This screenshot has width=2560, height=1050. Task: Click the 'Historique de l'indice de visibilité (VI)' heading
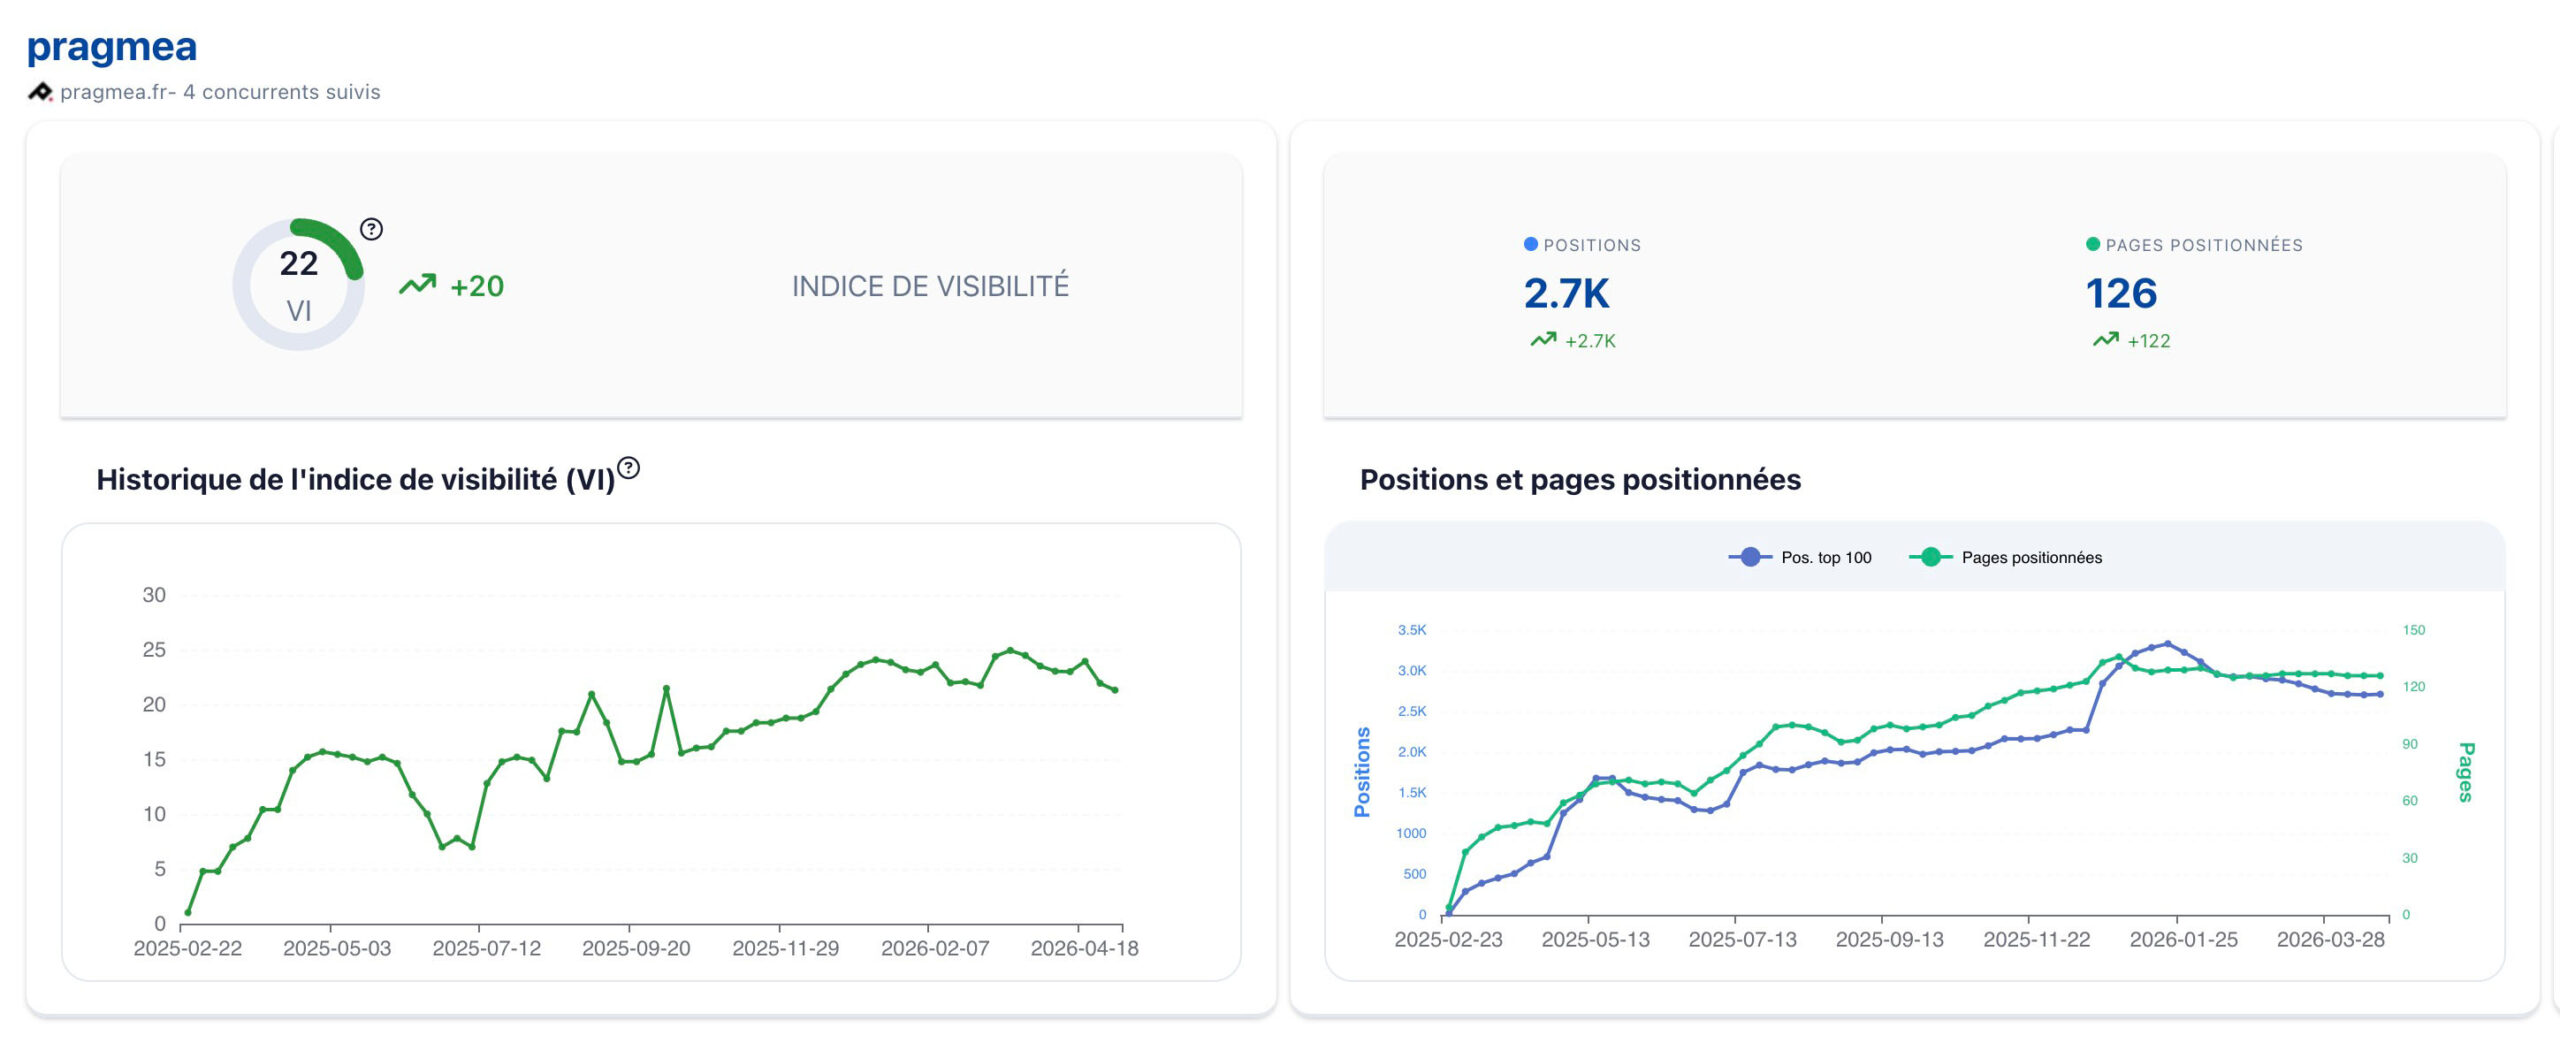(x=355, y=480)
